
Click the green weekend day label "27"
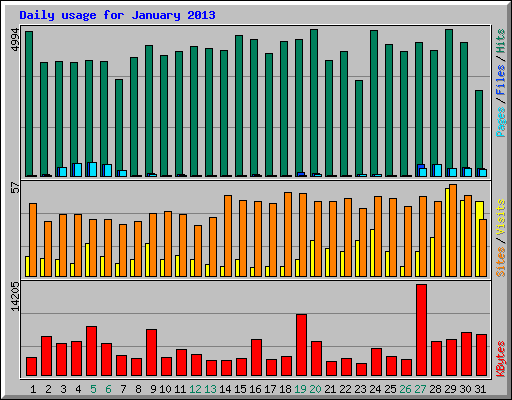pos(421,389)
